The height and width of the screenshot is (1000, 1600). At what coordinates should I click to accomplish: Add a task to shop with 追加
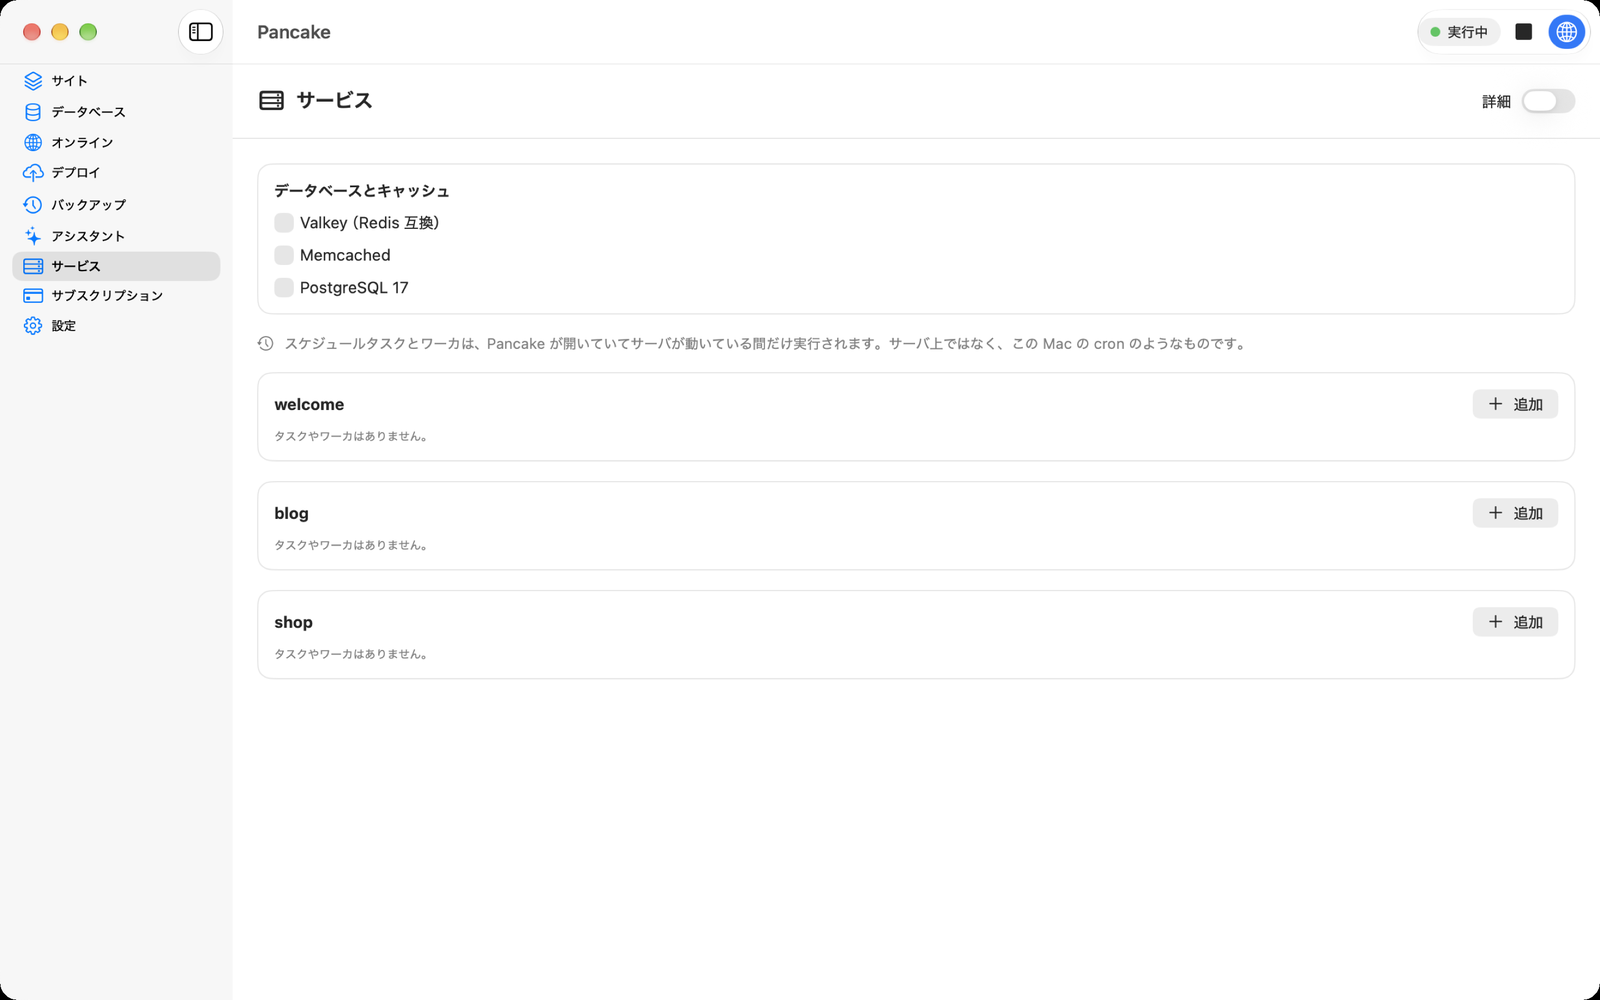coord(1515,622)
